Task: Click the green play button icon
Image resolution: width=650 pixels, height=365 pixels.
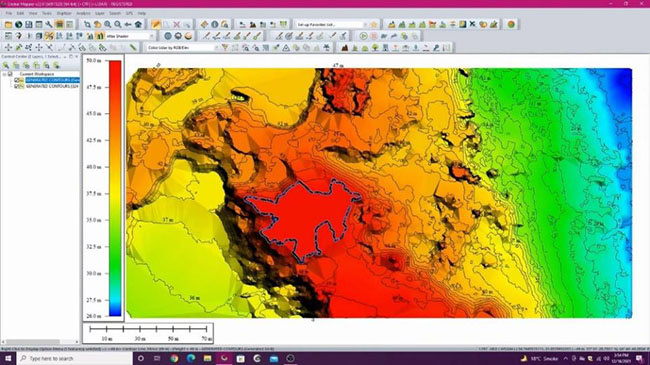Action: click(363, 36)
